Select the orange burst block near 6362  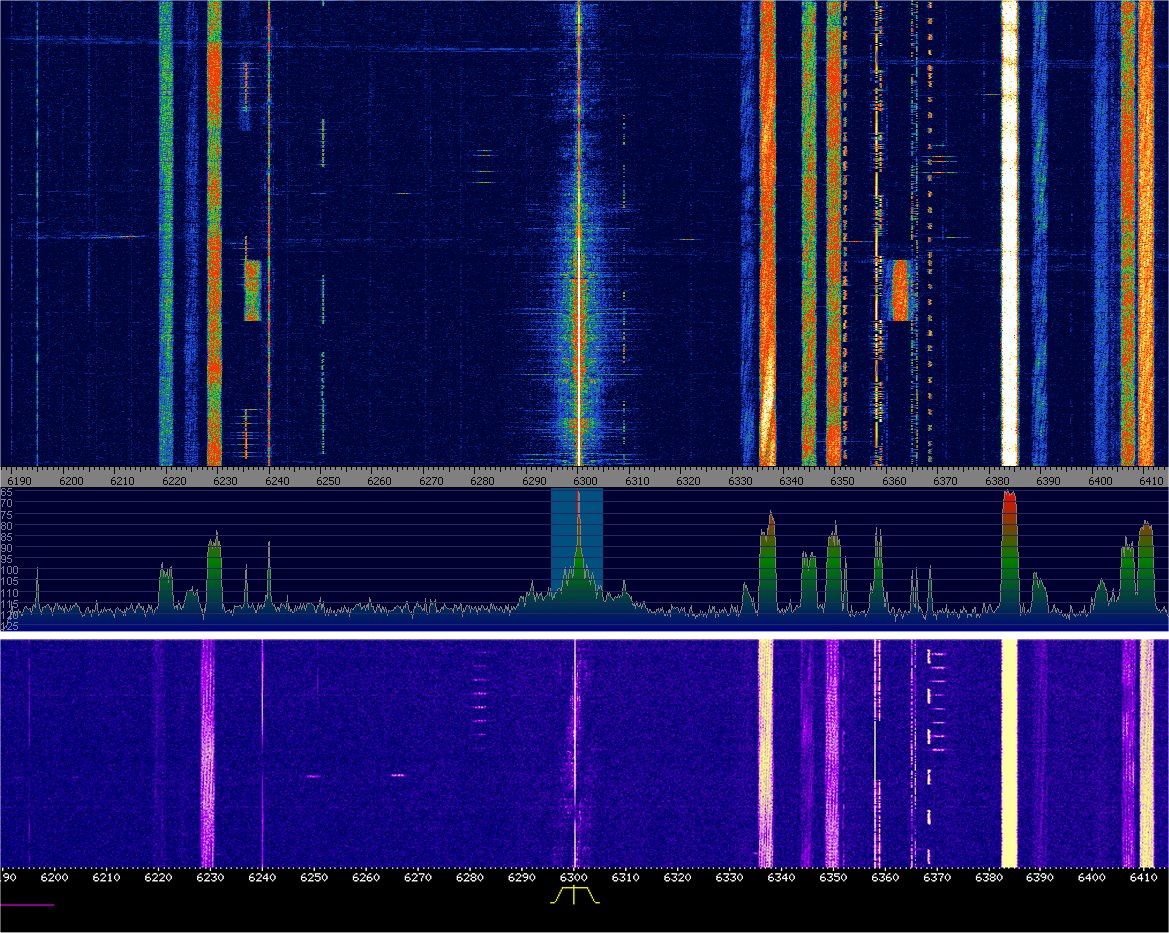click(x=901, y=290)
